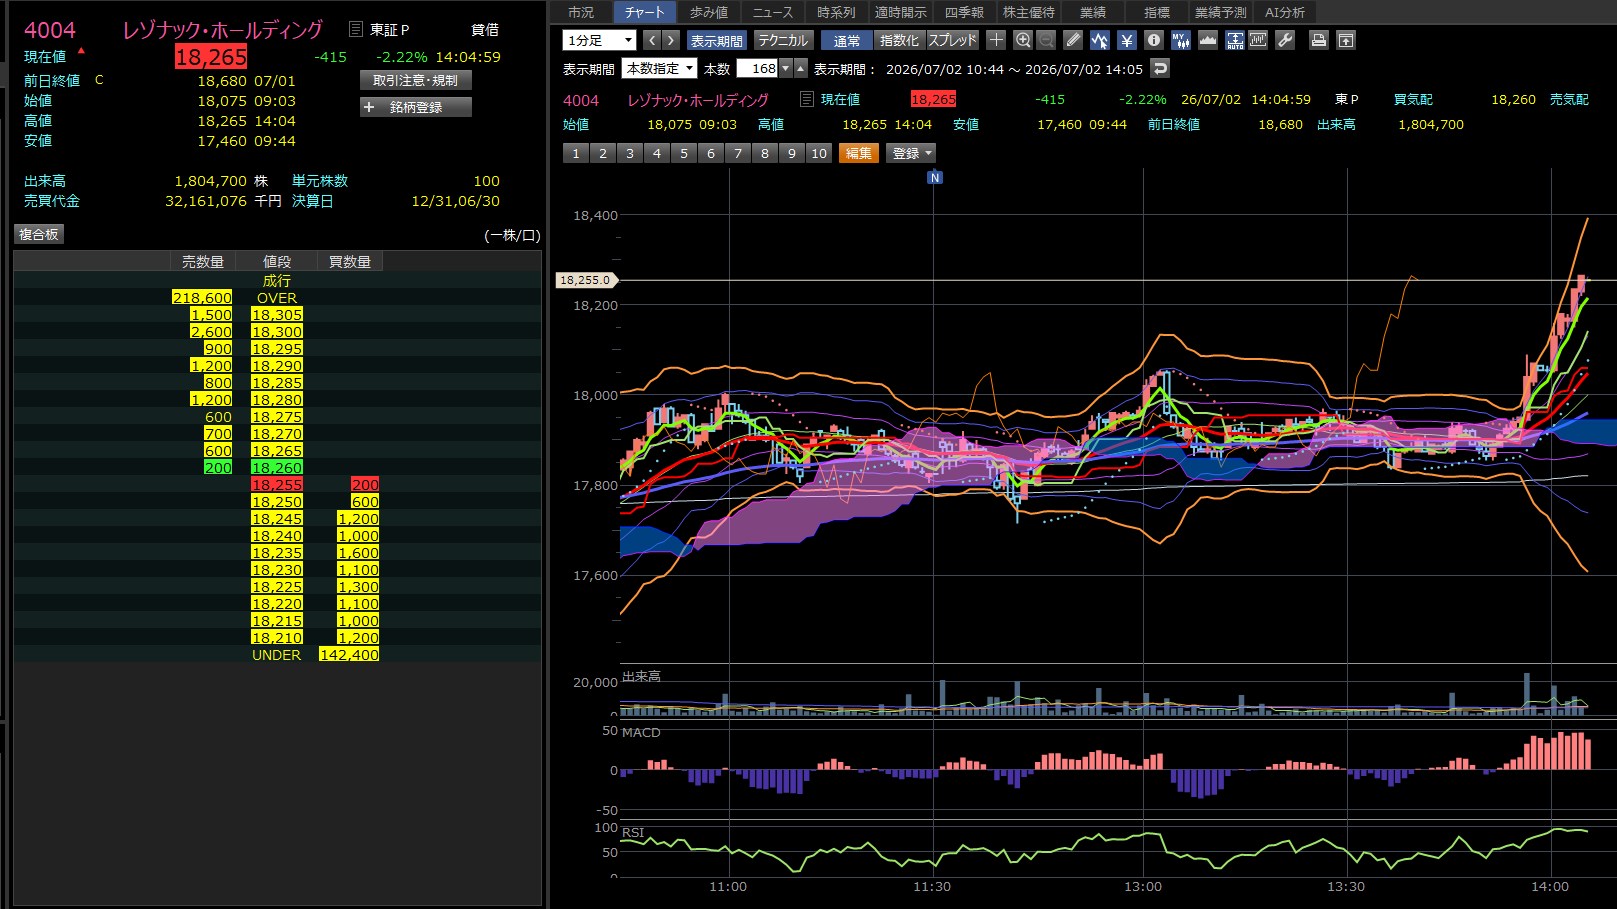
Task: Open the 業績予測 tab
Action: click(1221, 12)
